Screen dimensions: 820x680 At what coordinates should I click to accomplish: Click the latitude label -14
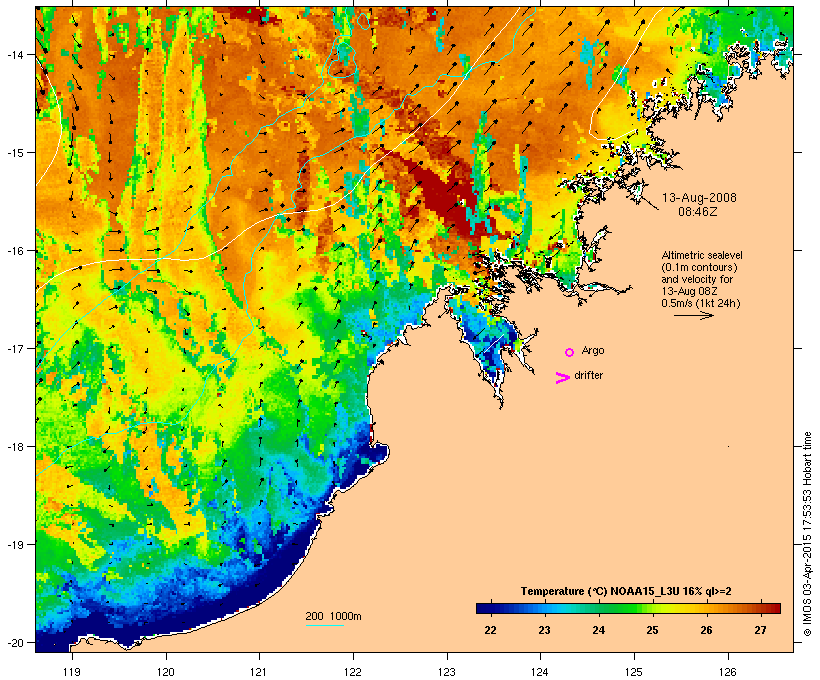pos(14,54)
